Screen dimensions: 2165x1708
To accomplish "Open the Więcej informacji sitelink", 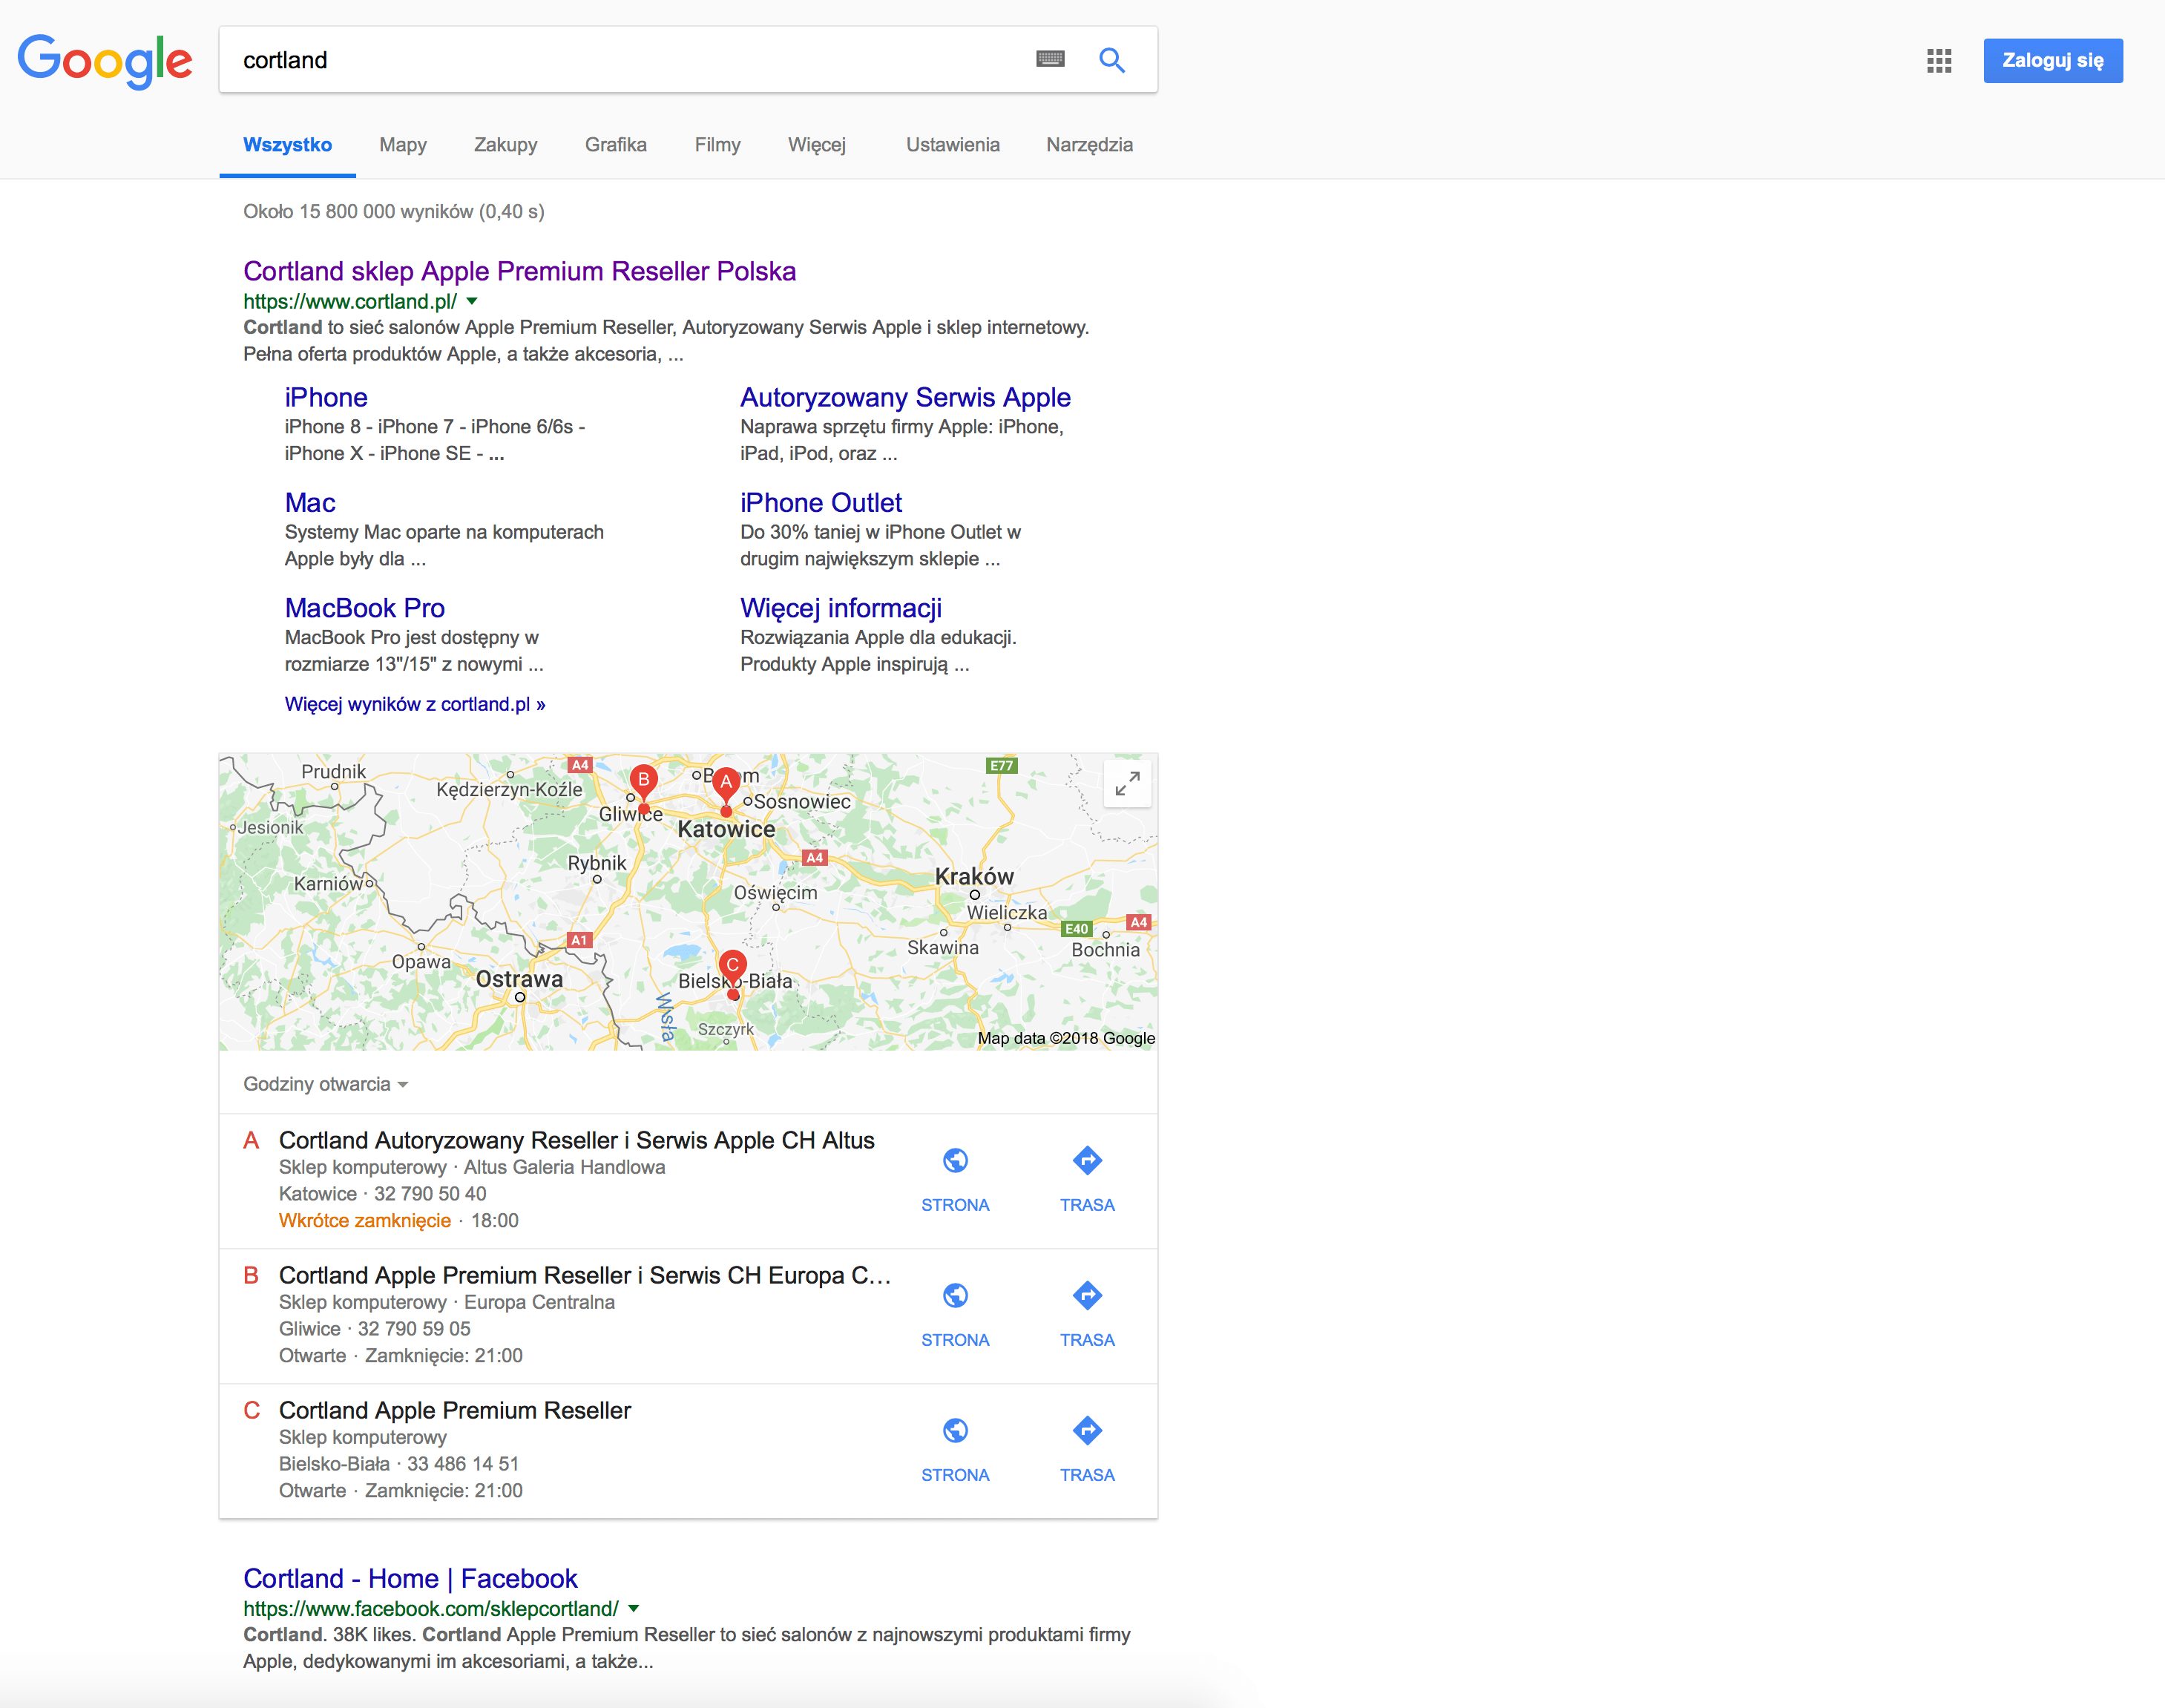I will coord(840,608).
